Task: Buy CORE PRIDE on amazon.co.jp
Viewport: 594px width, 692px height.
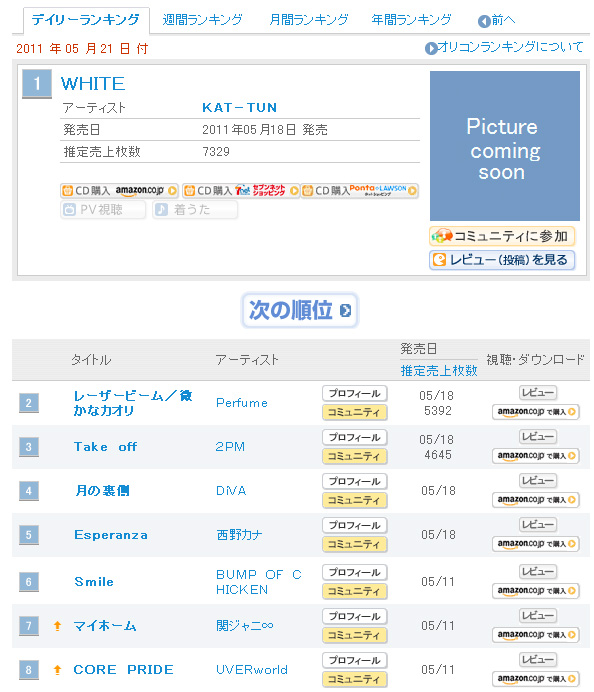Action: point(536,679)
